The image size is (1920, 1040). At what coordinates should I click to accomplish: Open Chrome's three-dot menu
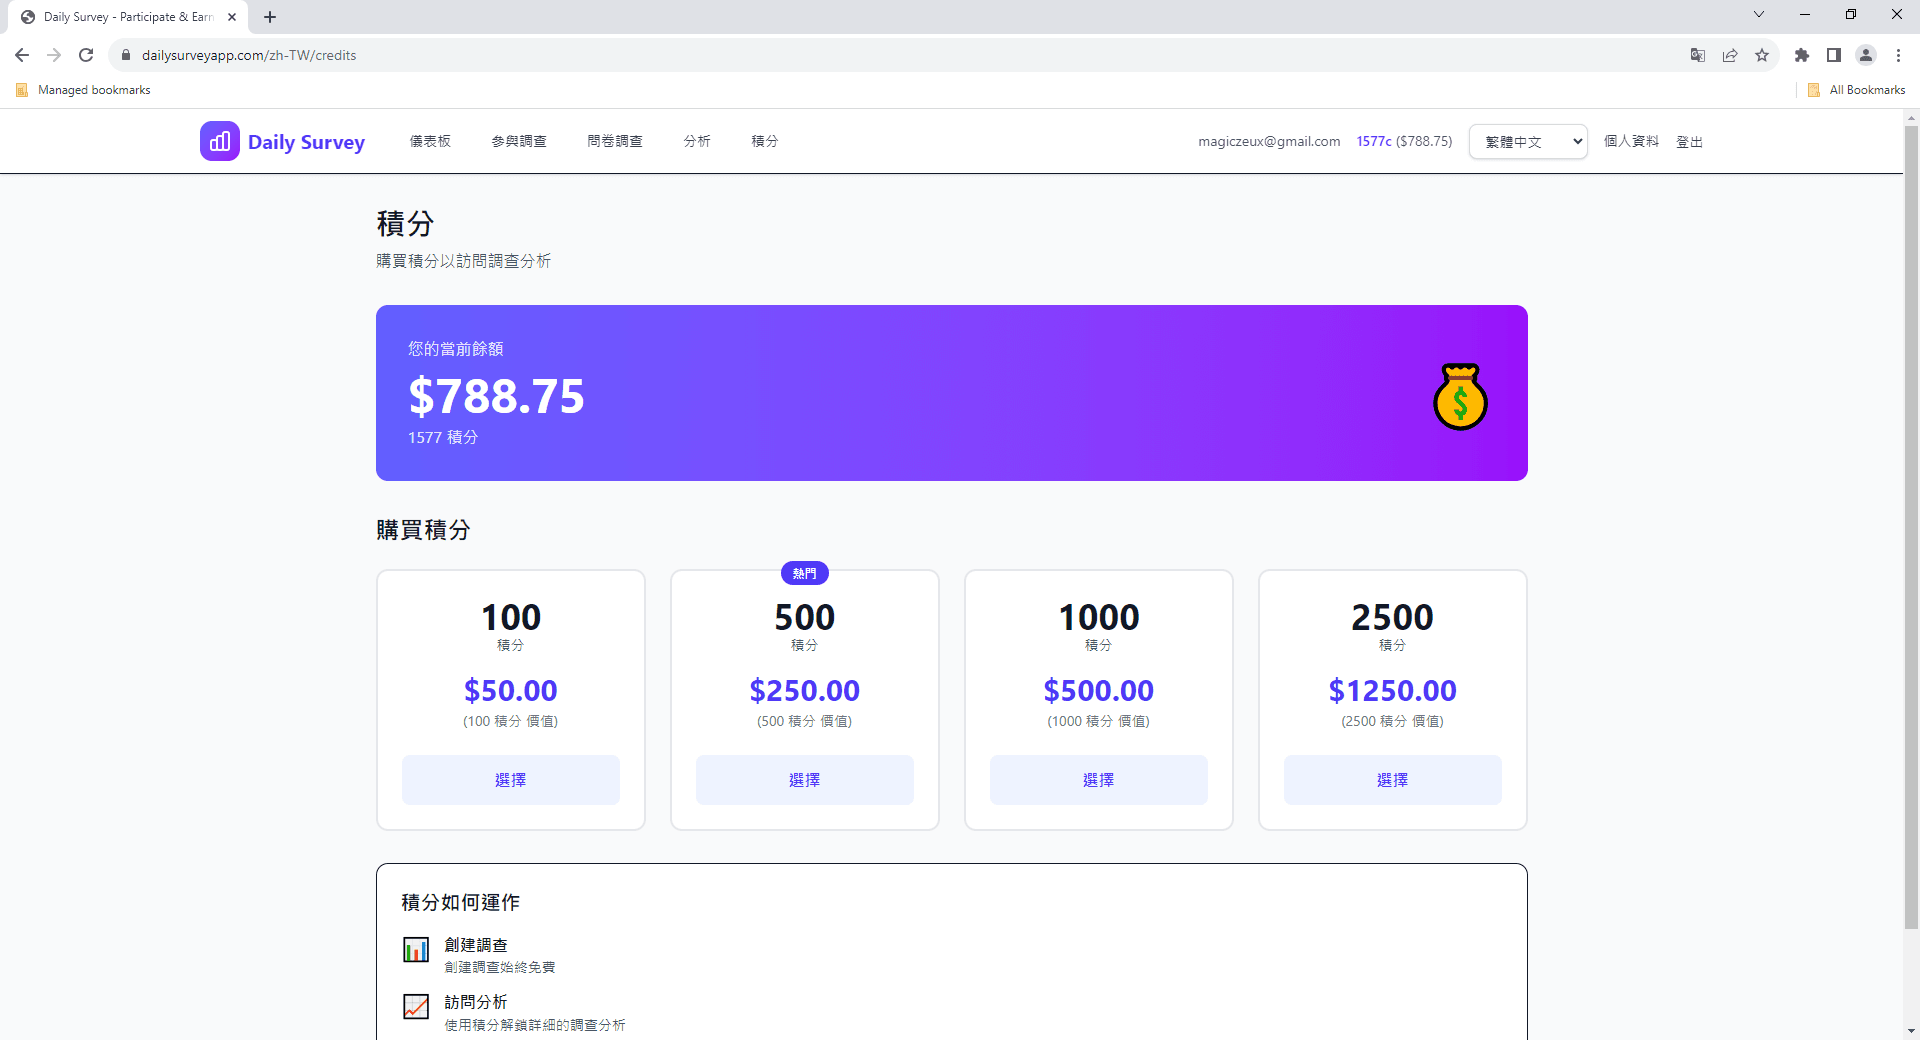pyautogui.click(x=1898, y=55)
